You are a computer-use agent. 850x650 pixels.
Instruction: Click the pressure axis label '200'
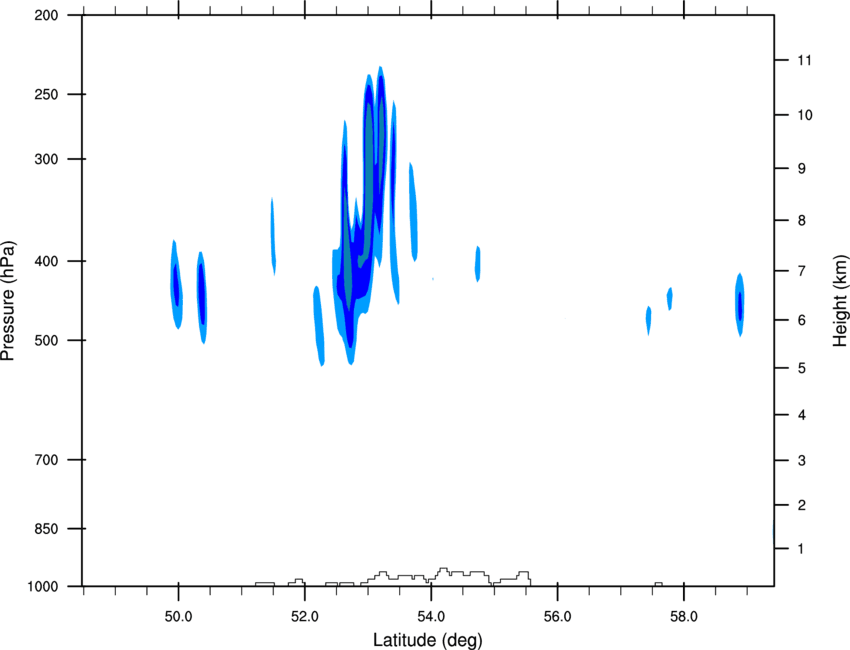point(46,15)
